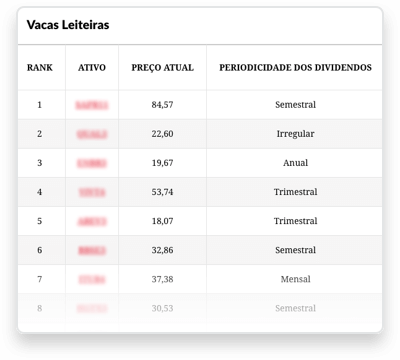
Task: Select the price cell showing 53,74
Action: point(162,192)
